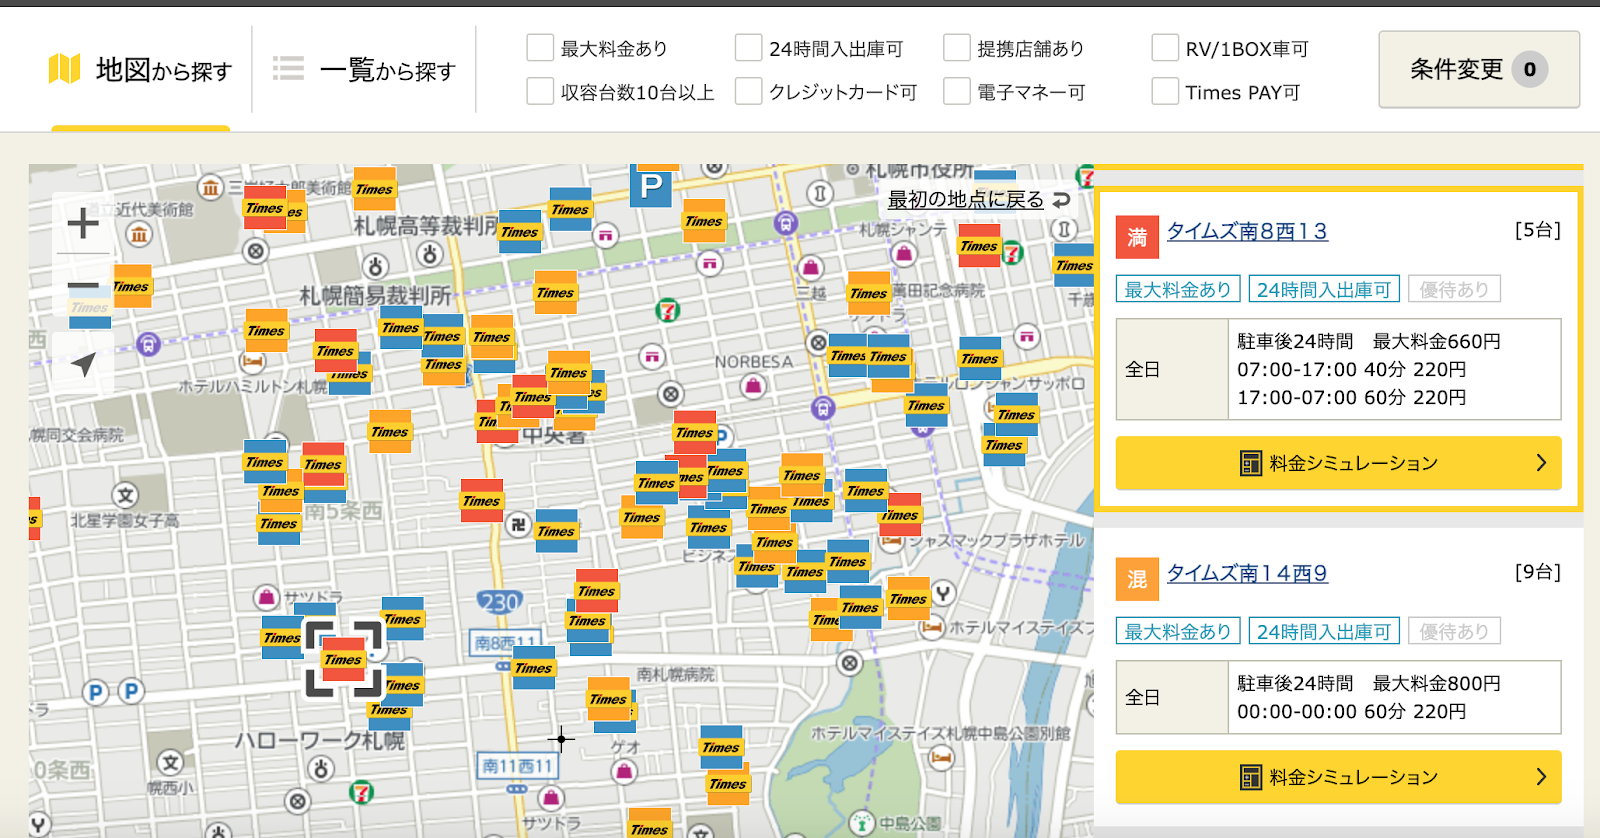1600x838 pixels.
Task: Click the school icon by 北星学園女子高
Action: pyautogui.click(x=125, y=494)
